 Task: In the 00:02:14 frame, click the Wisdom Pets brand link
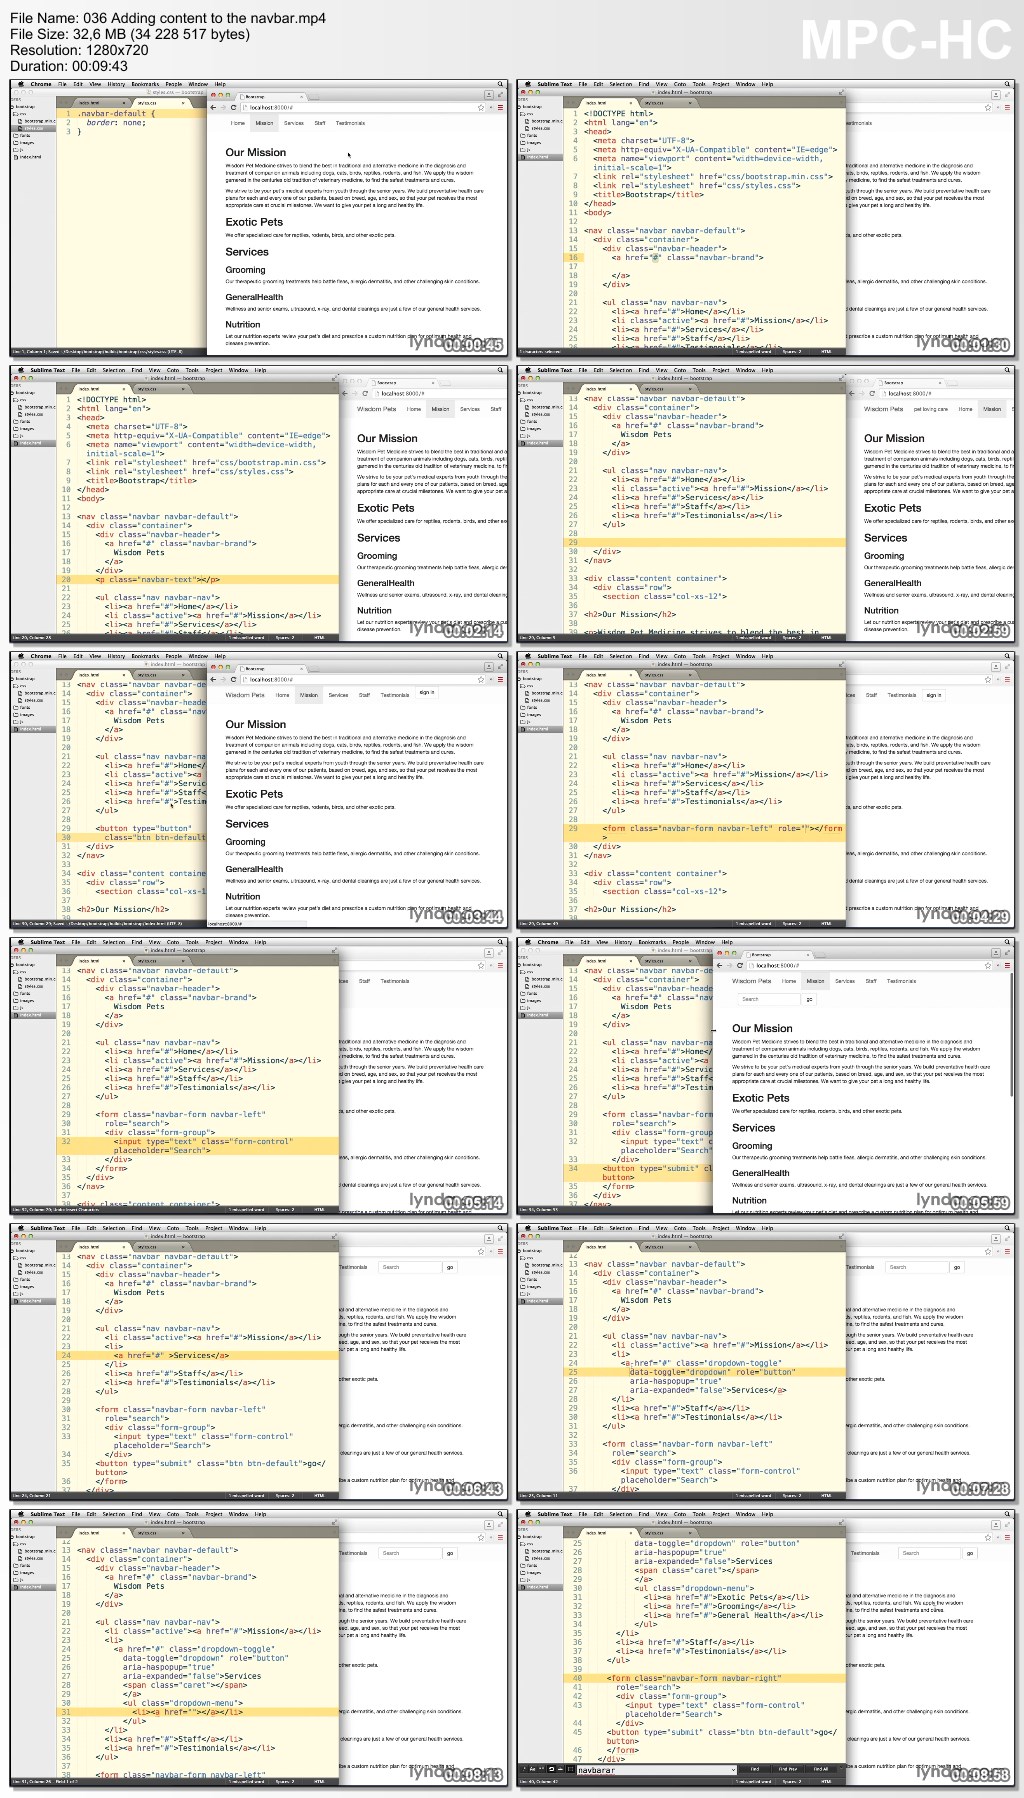(x=377, y=409)
